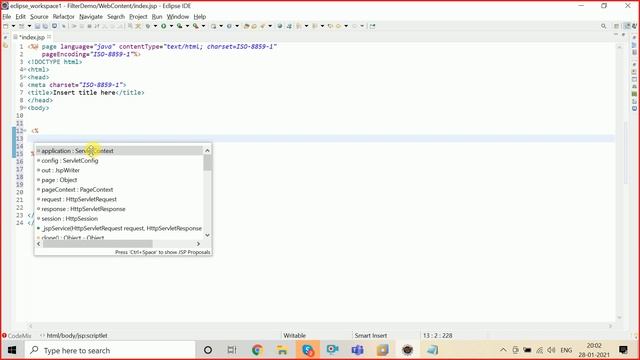Click the 13 : 2 : 228 cursor position
Viewport: 640px width, 360px height.
438,336
